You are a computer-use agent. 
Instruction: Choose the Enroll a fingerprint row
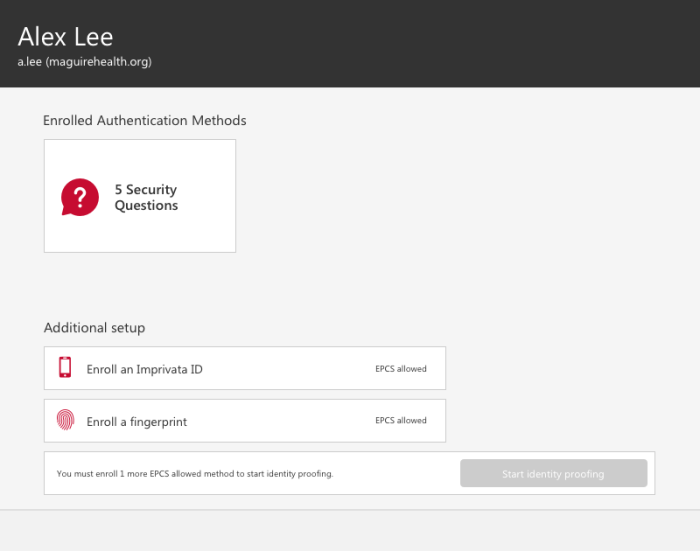click(244, 421)
